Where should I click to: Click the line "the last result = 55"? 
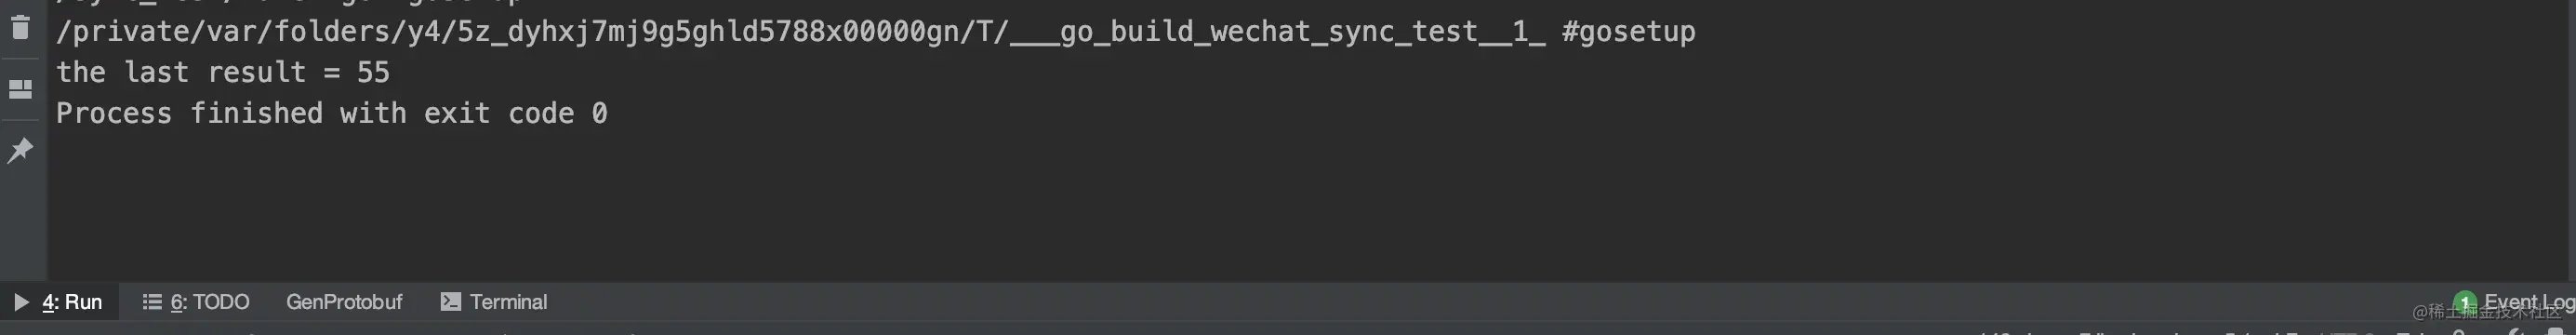223,72
